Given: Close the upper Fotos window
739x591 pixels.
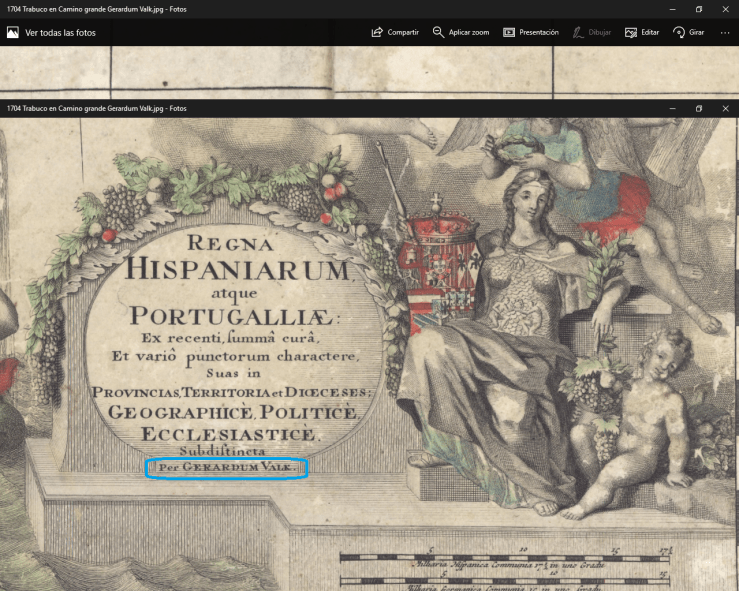Looking at the screenshot, I should tap(725, 9).
